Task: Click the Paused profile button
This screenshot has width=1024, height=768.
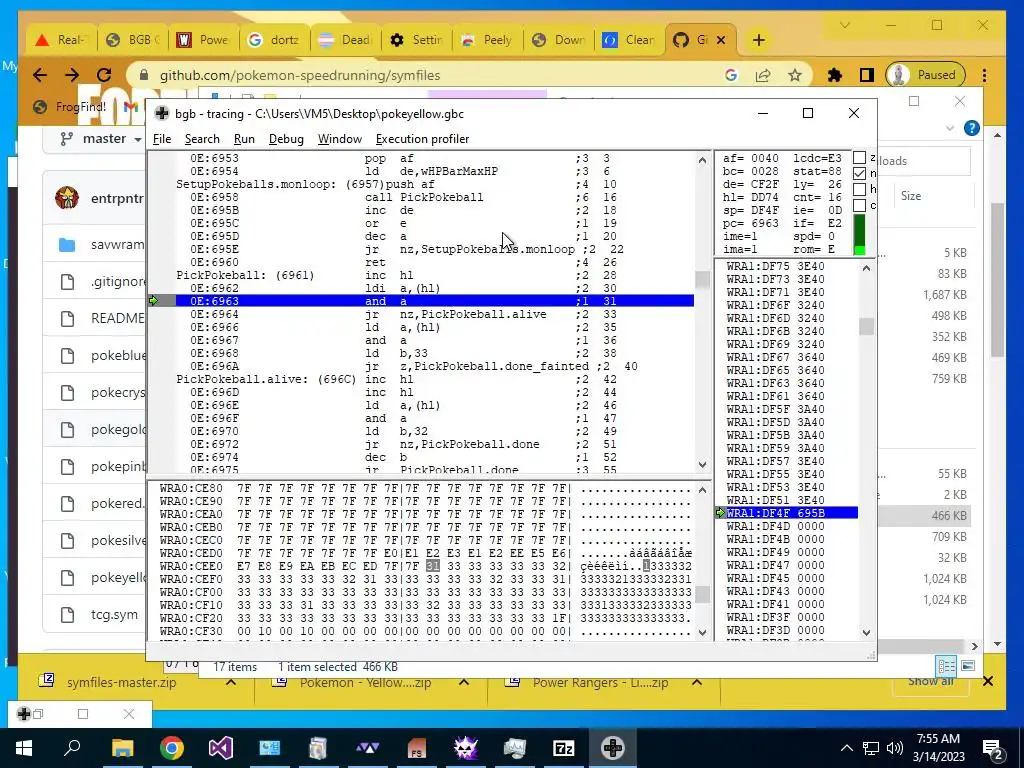Action: [x=925, y=75]
